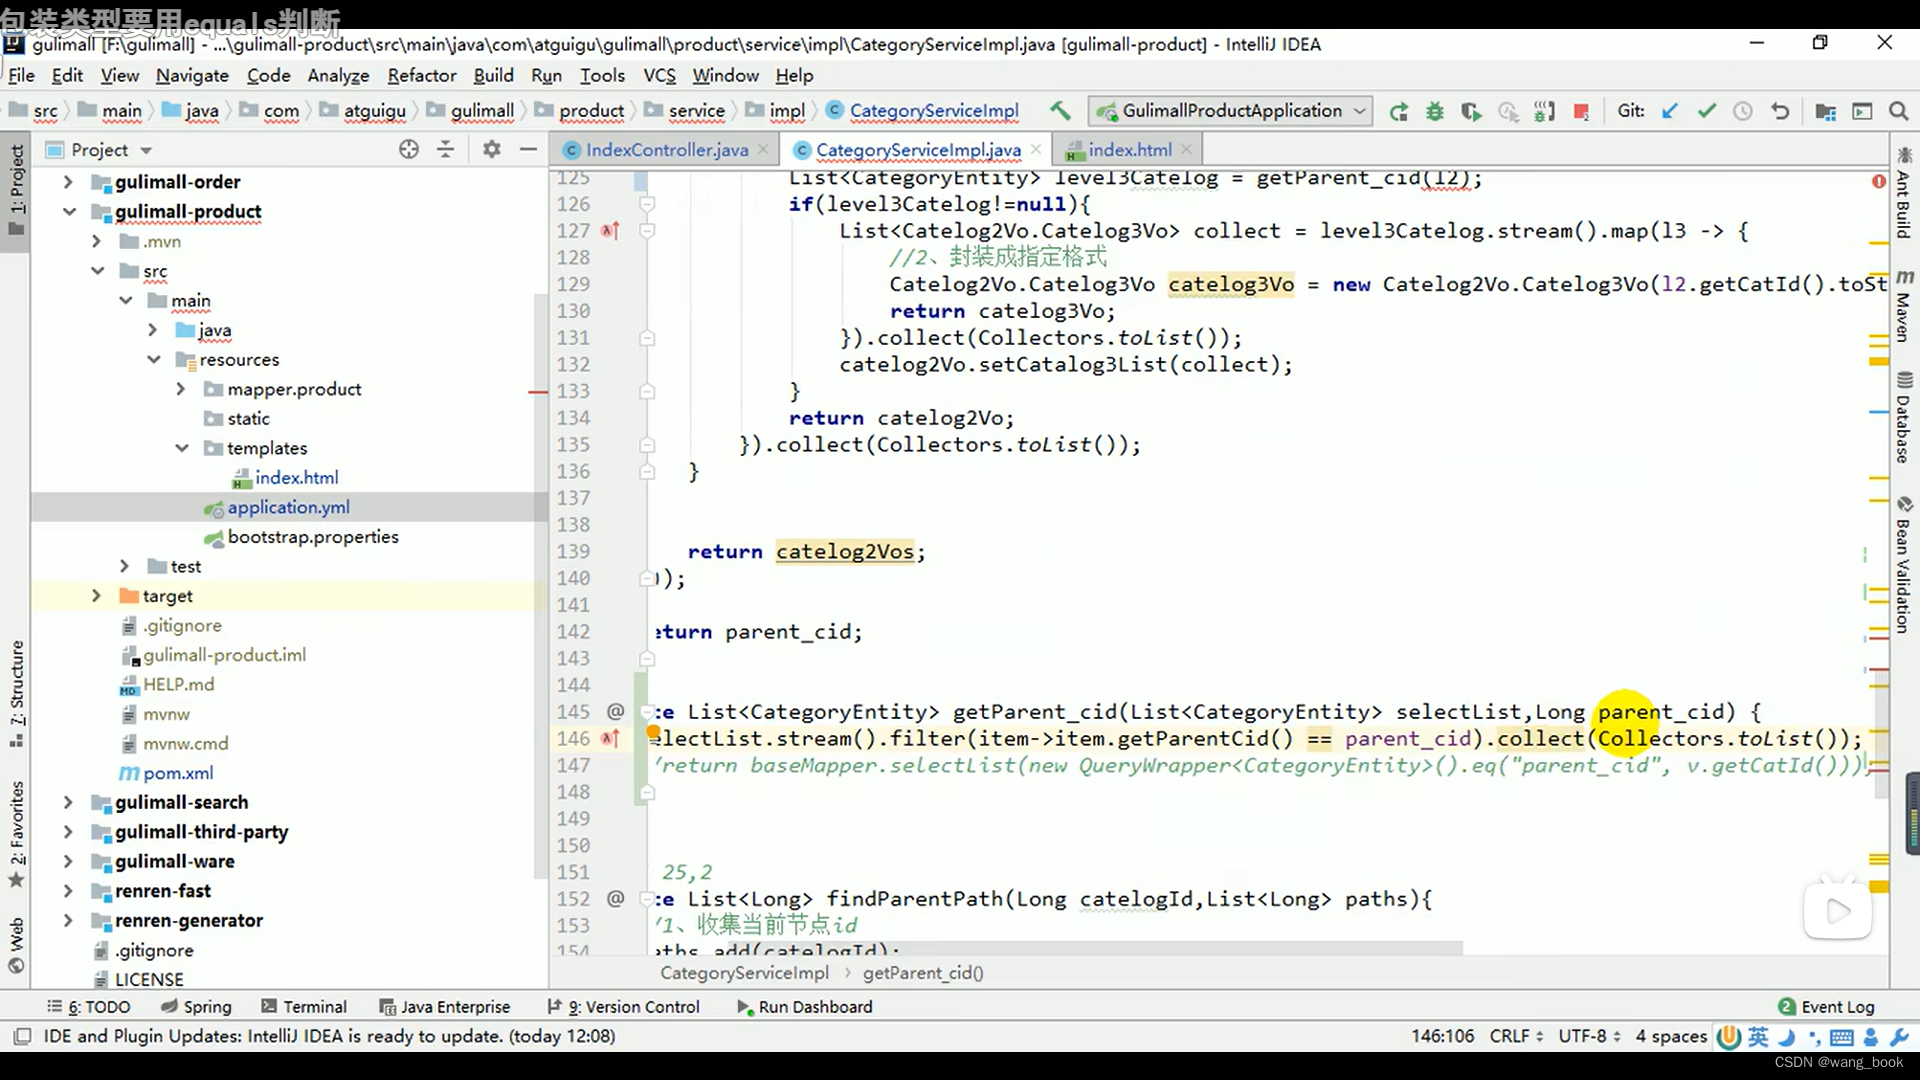The image size is (1920, 1080).
Task: Collapse all in Project panel
Action: tap(445, 149)
